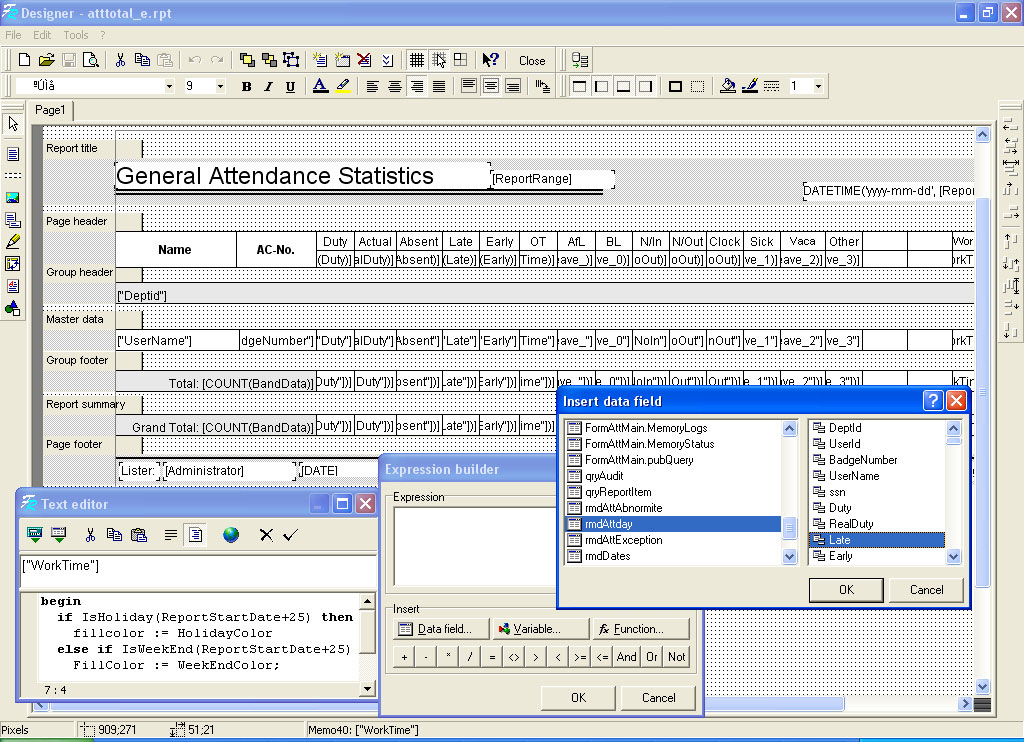Accept changes with Text editor checkmark icon
1024x742 pixels.
click(290, 535)
